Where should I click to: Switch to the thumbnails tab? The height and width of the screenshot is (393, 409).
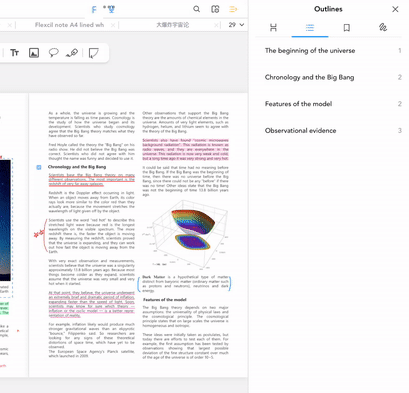coord(273,27)
